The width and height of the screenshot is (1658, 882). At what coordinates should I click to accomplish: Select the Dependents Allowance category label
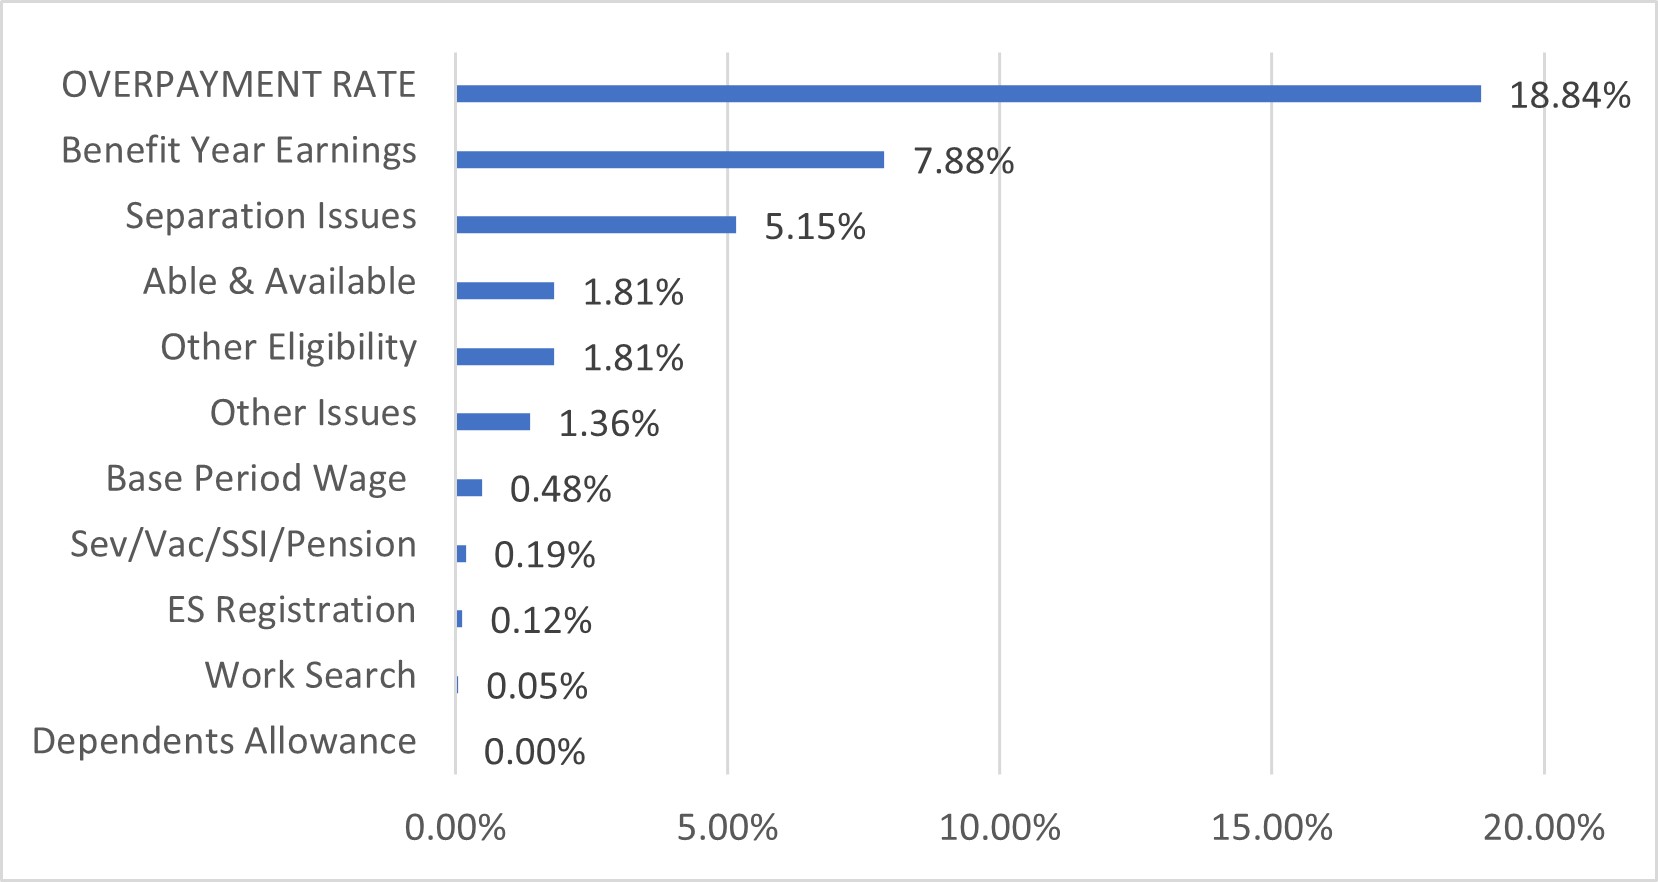(x=224, y=741)
